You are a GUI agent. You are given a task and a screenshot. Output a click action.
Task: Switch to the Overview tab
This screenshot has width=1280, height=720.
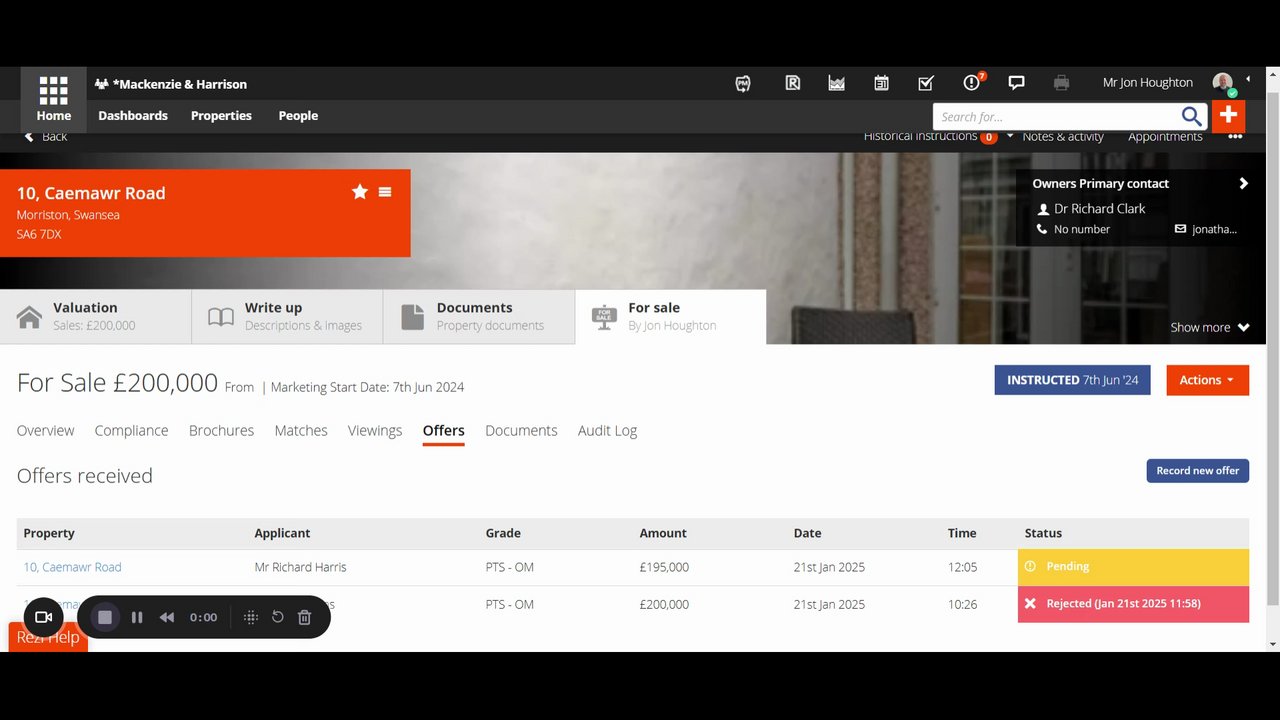coord(45,431)
